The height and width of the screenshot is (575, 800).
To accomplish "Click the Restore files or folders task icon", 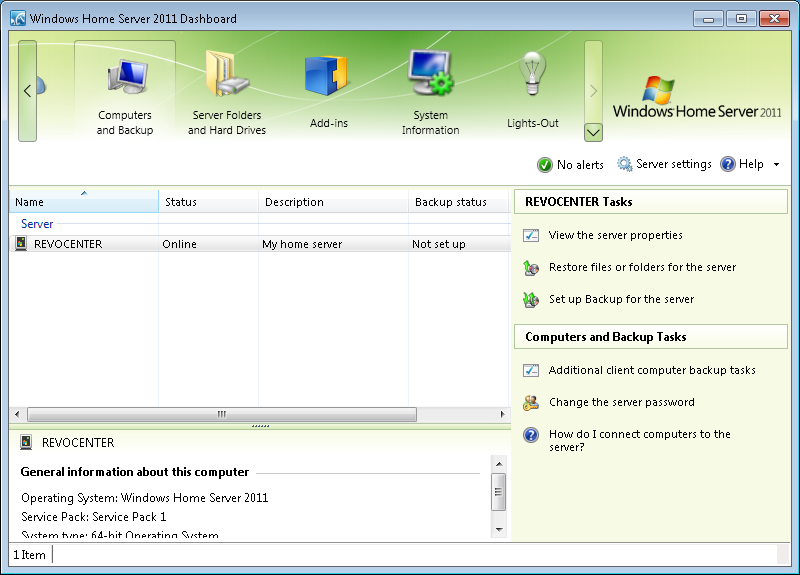I will [531, 267].
